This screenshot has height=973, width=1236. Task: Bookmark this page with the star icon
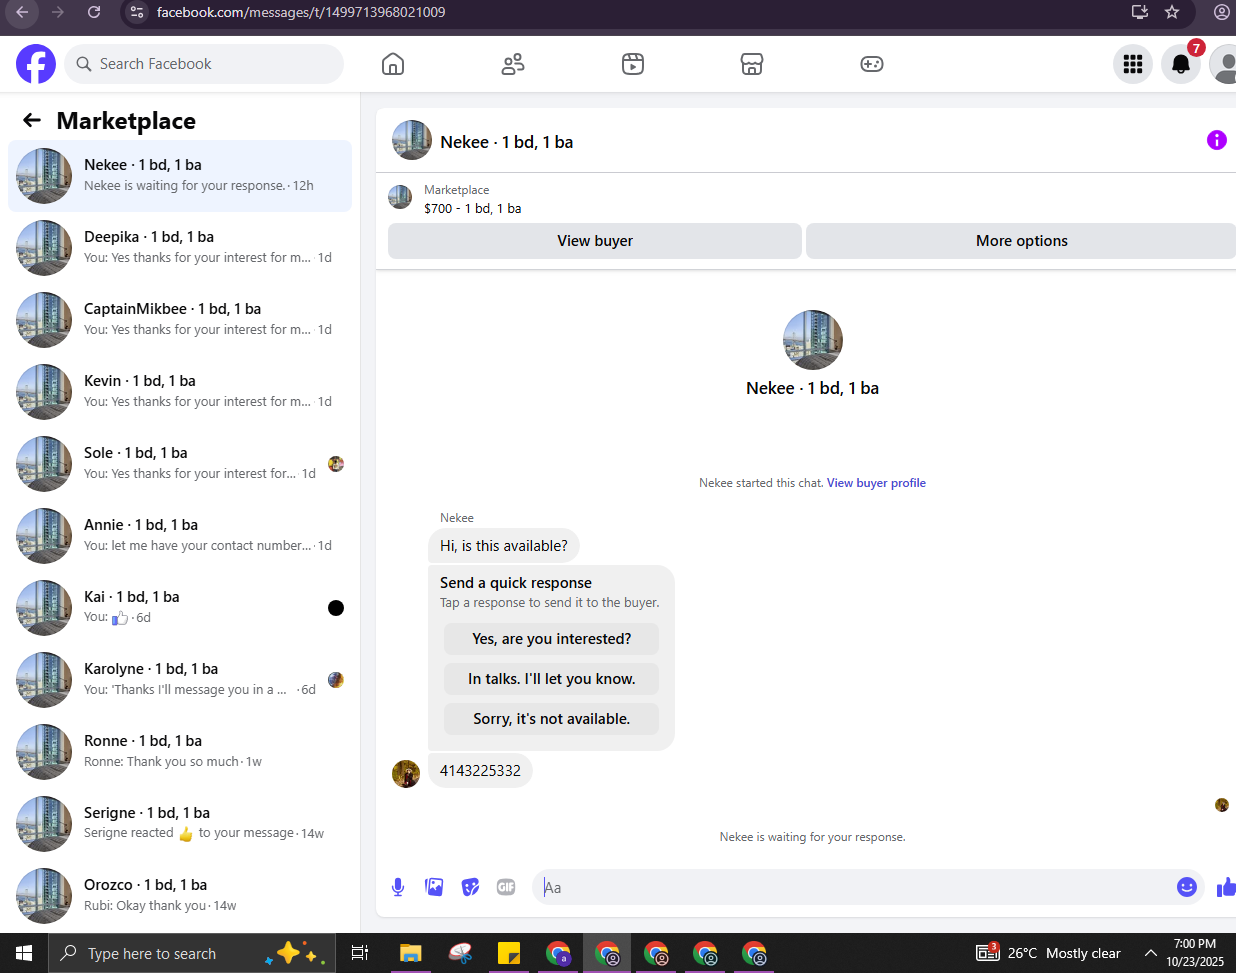(x=1172, y=12)
